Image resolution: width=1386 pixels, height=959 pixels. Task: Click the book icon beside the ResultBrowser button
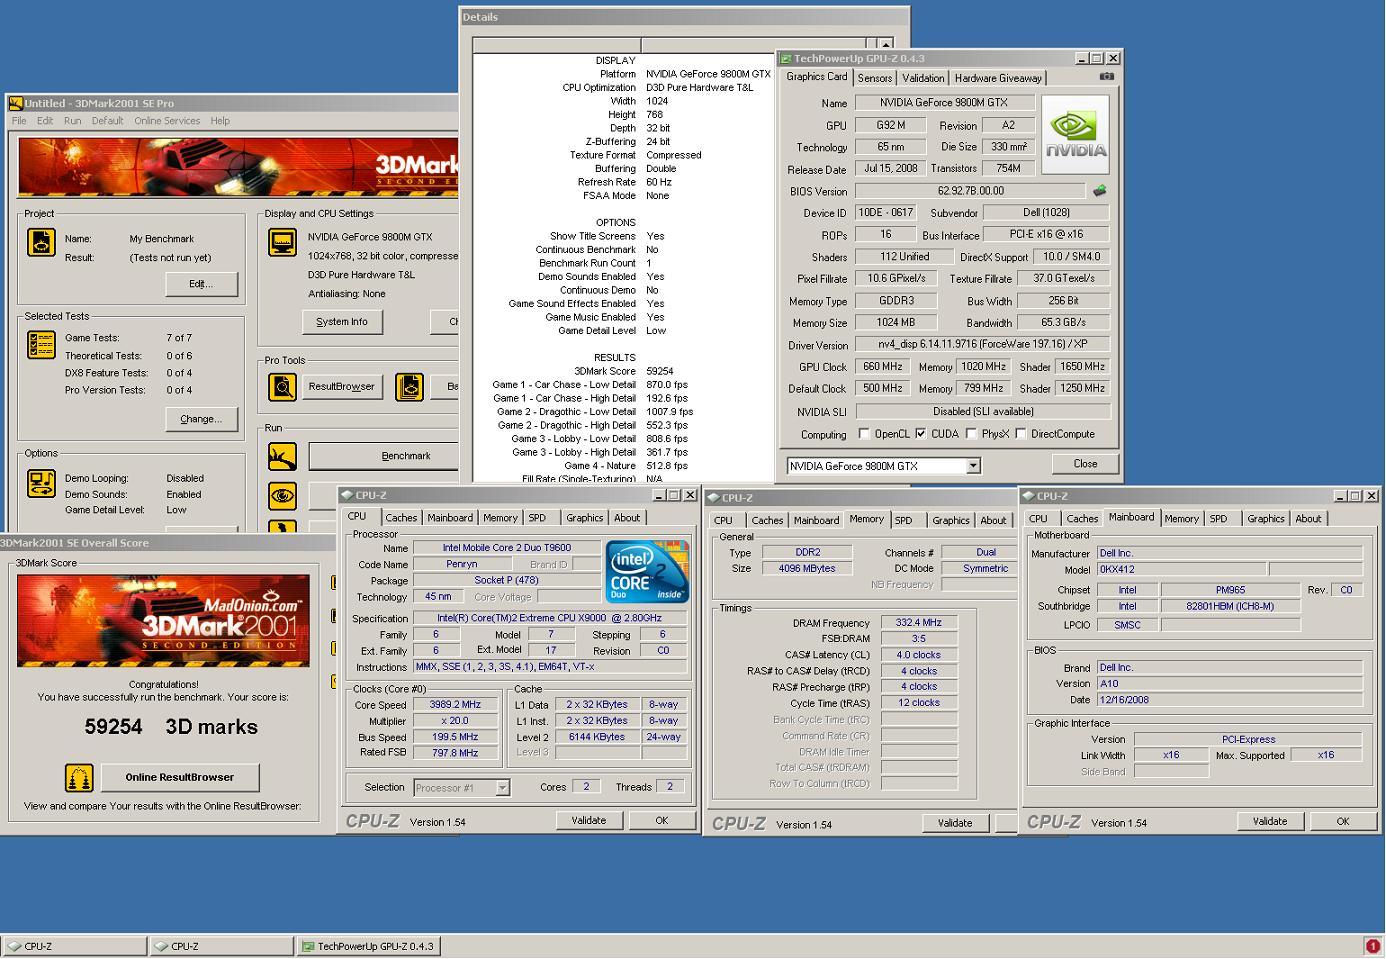tap(409, 387)
